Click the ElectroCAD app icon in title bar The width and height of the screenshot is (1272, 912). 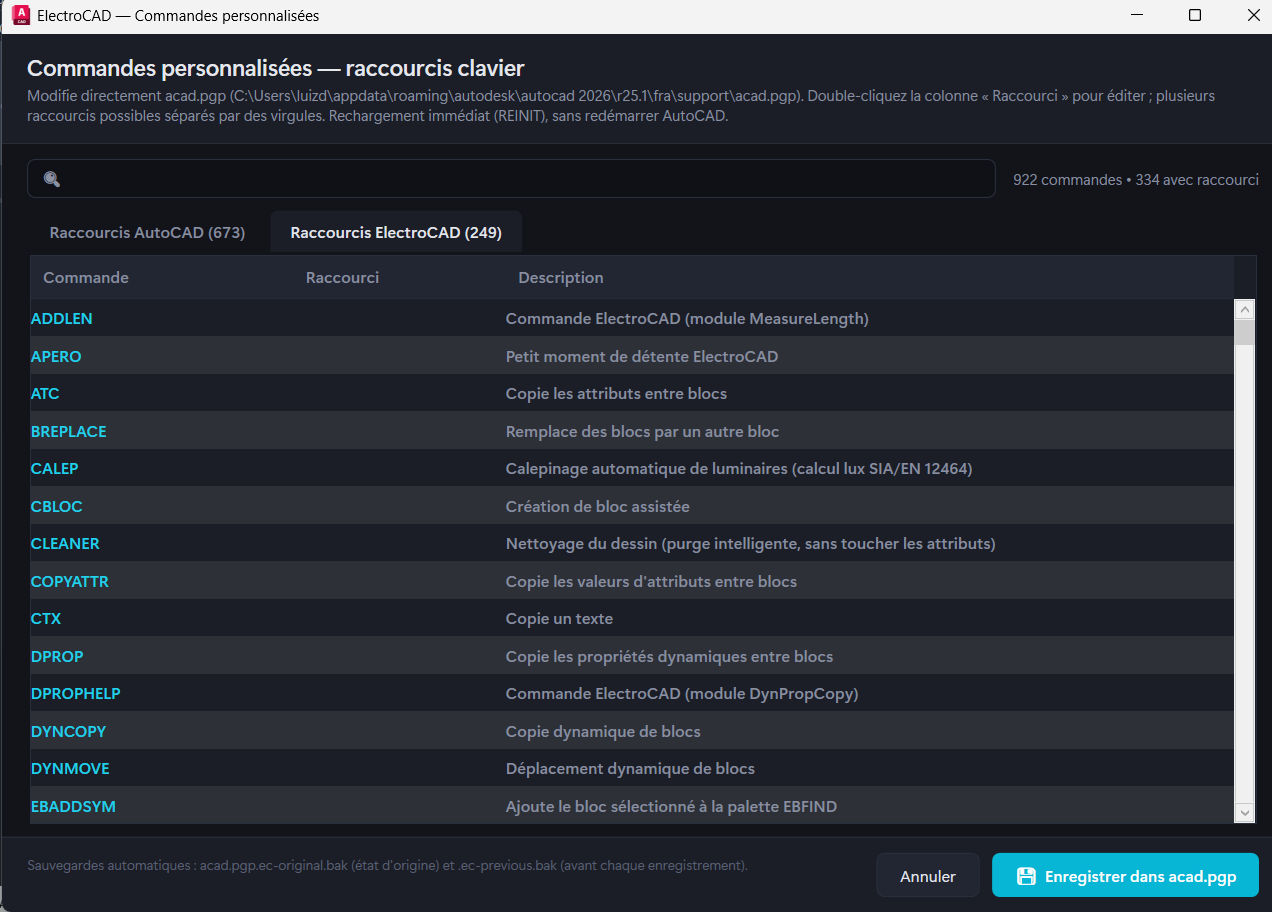click(20, 16)
